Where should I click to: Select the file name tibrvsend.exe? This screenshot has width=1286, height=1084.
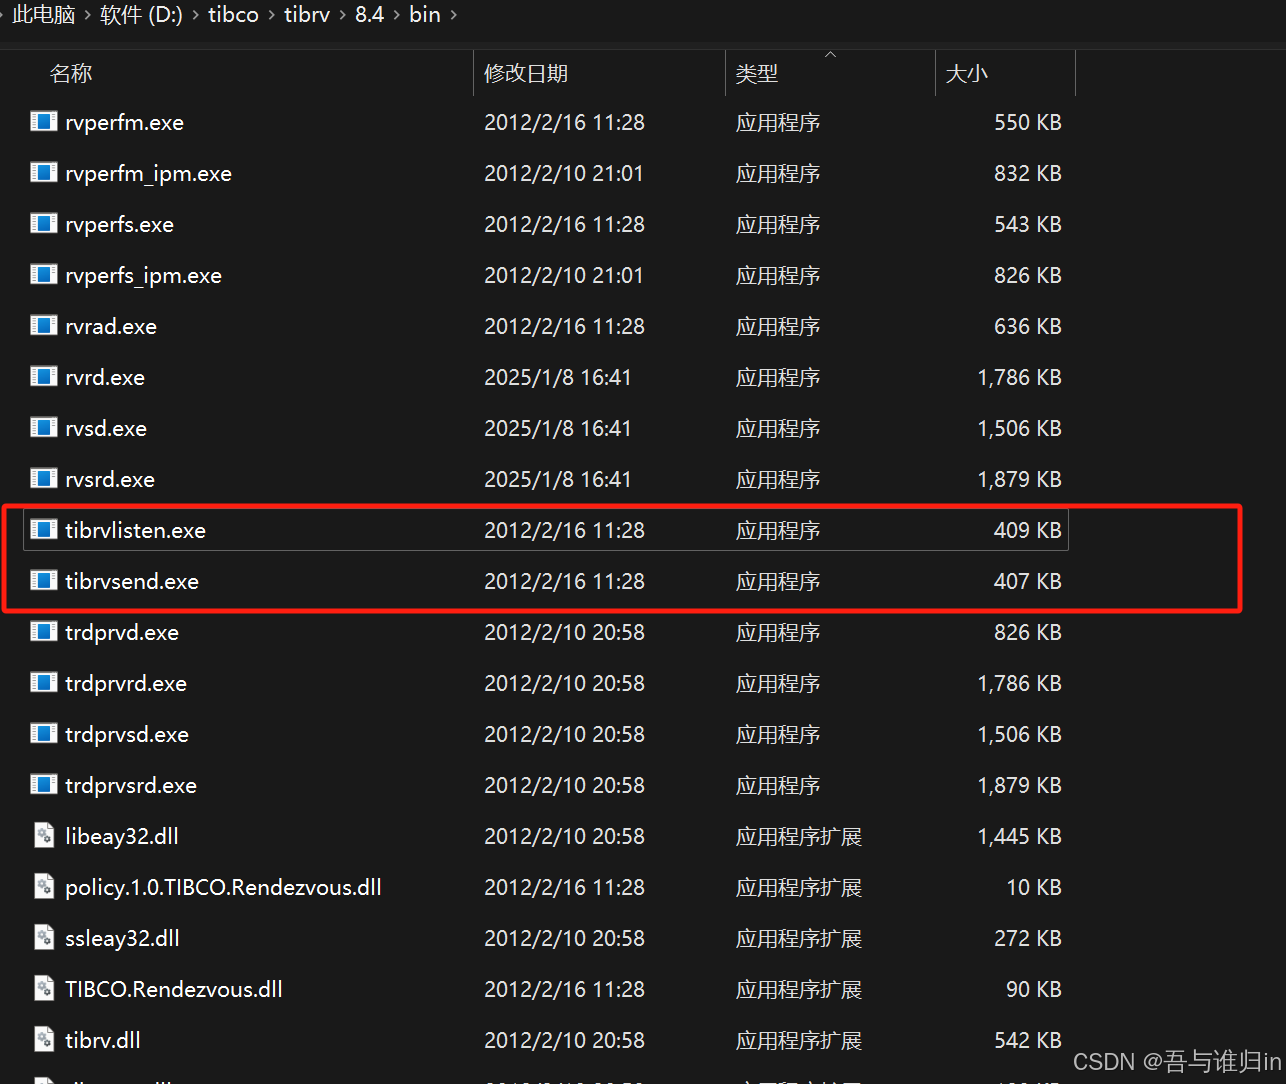point(132,581)
